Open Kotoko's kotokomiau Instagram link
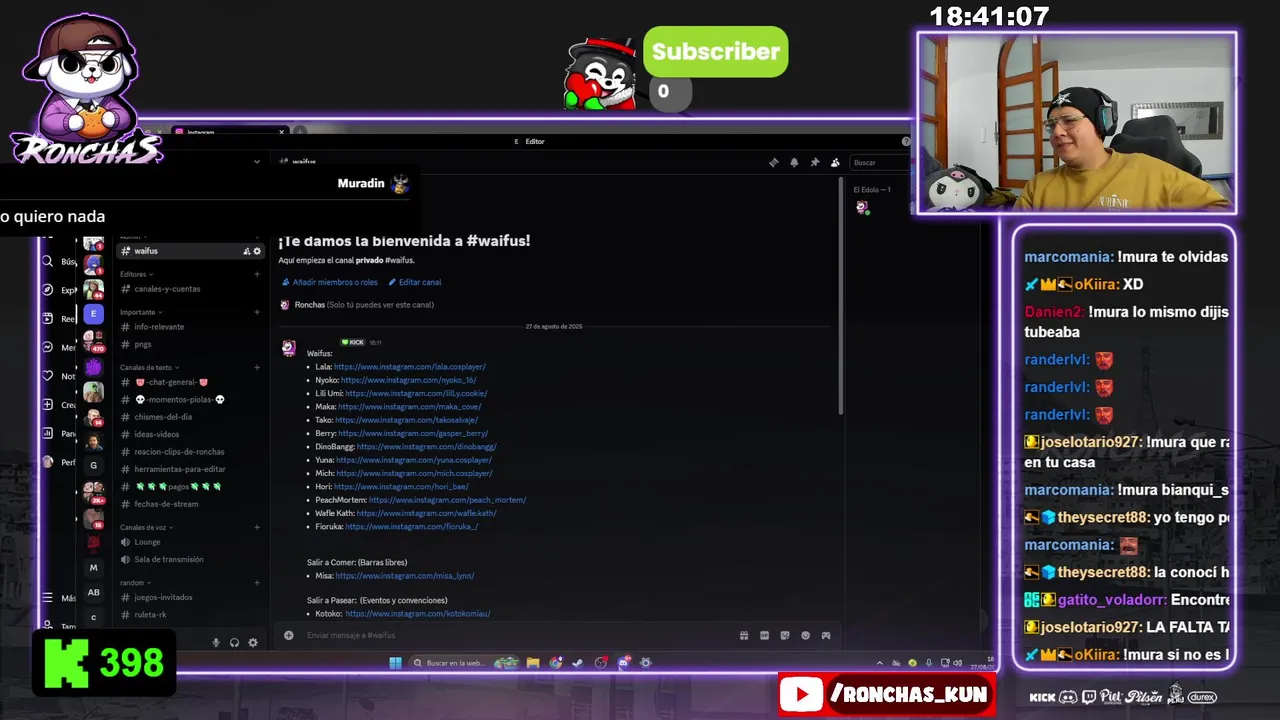 [x=417, y=614]
